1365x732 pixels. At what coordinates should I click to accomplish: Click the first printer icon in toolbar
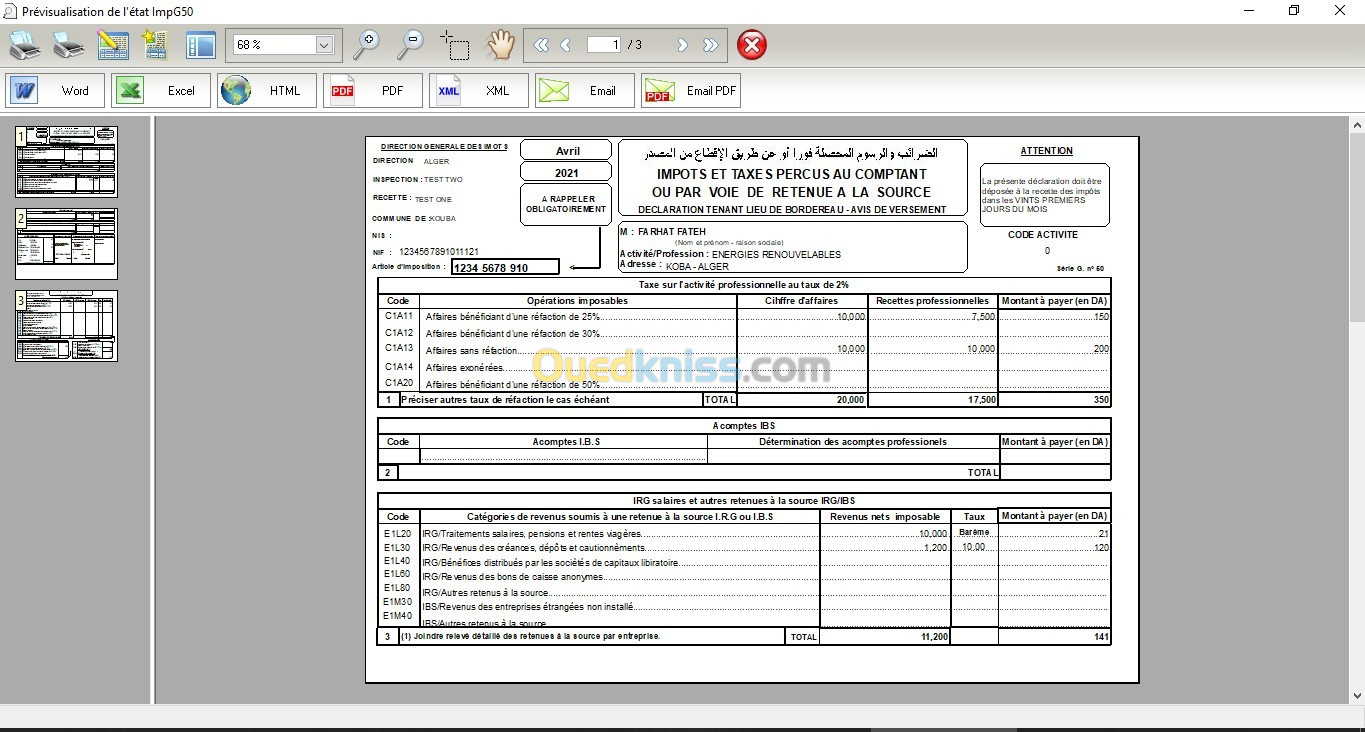click(x=25, y=45)
